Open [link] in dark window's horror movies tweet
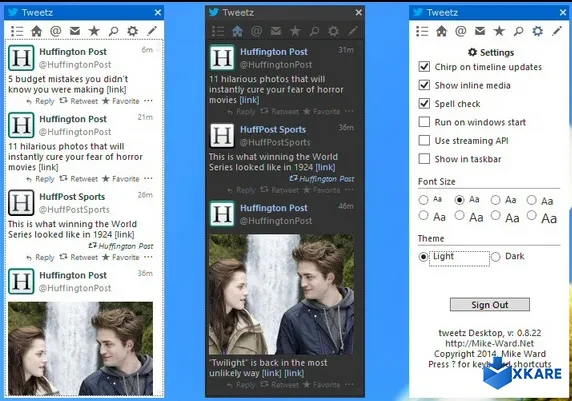The width and height of the screenshot is (572, 401). coord(250,100)
